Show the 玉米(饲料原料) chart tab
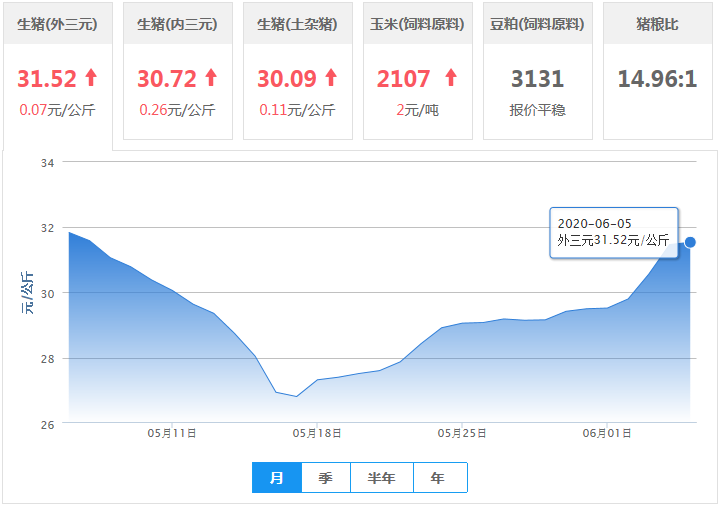721x507 pixels. [418, 23]
